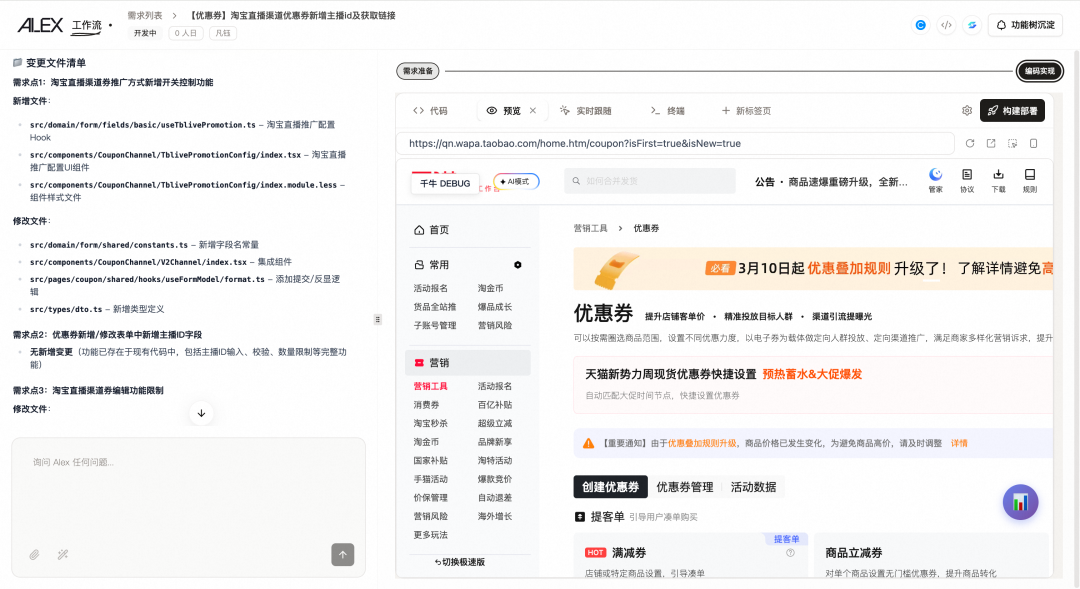Click the 创建优惠券 button
1080x589 pixels.
[609, 487]
